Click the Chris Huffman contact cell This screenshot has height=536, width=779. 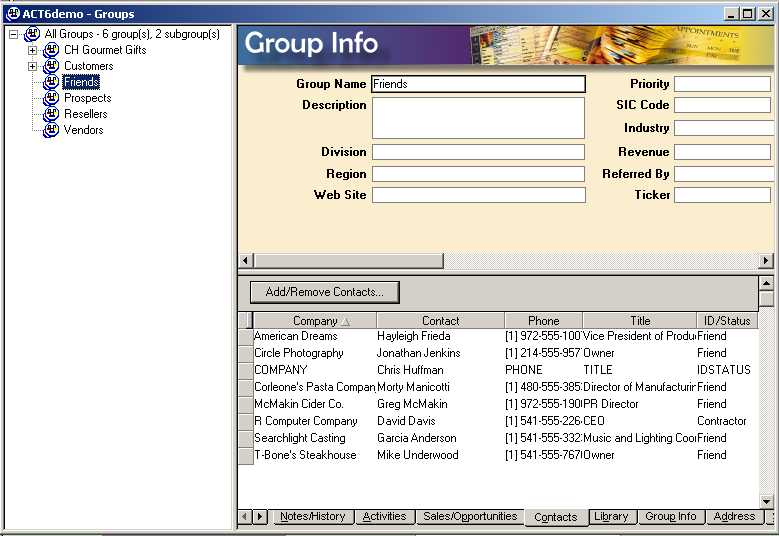pyautogui.click(x=440, y=370)
